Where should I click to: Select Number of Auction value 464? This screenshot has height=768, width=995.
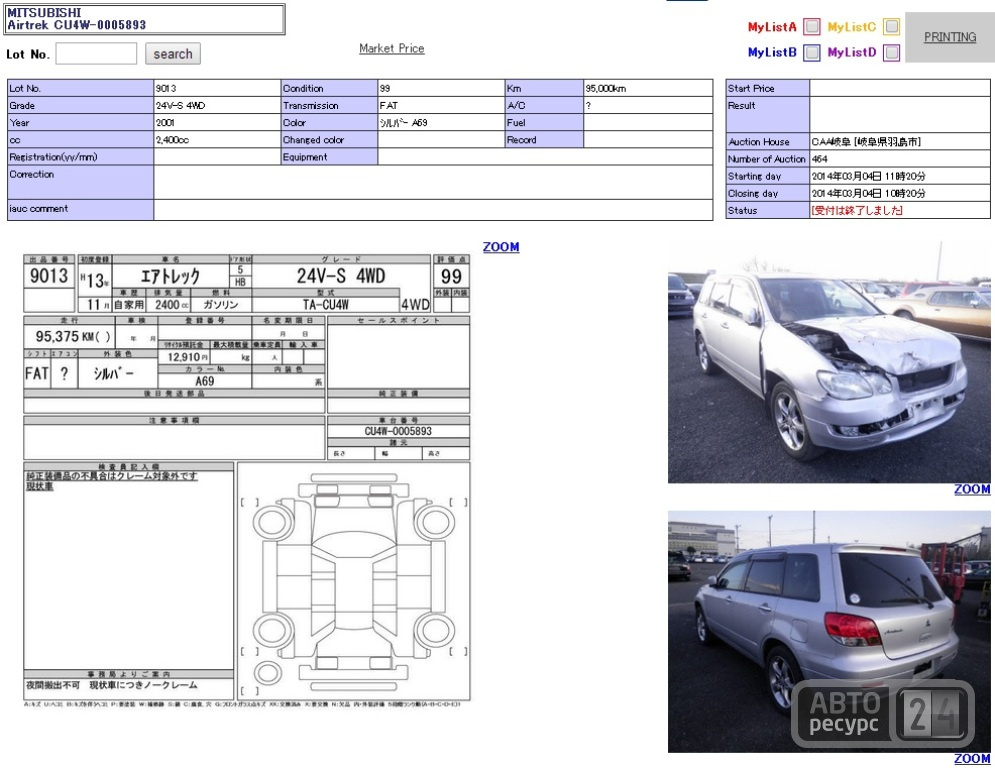point(819,159)
